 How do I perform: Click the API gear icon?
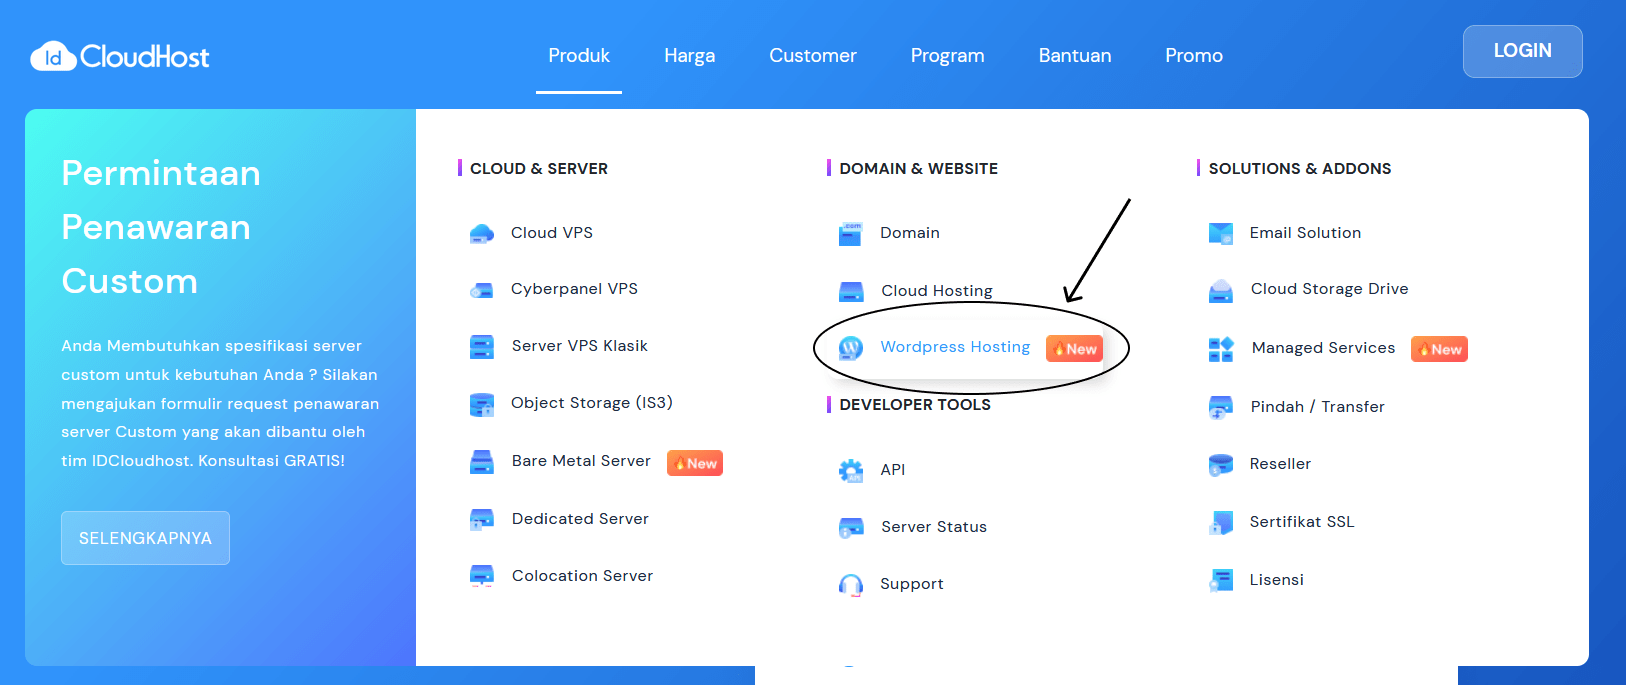851,470
